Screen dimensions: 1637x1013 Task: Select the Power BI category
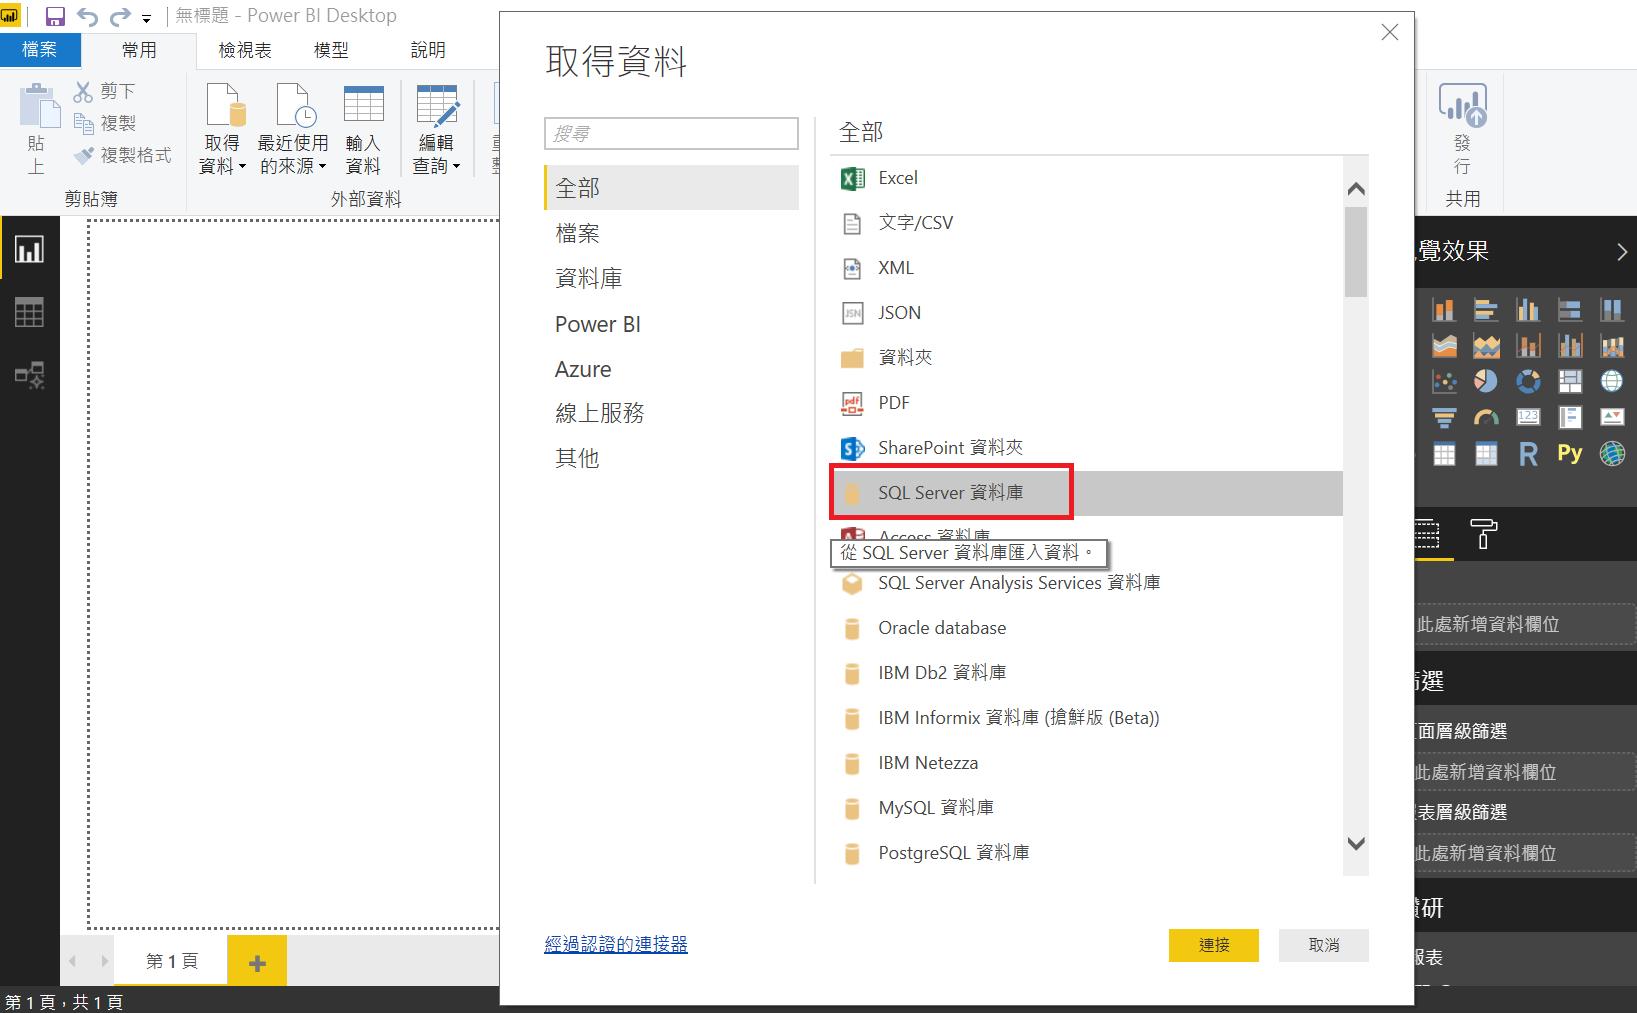pos(671,324)
